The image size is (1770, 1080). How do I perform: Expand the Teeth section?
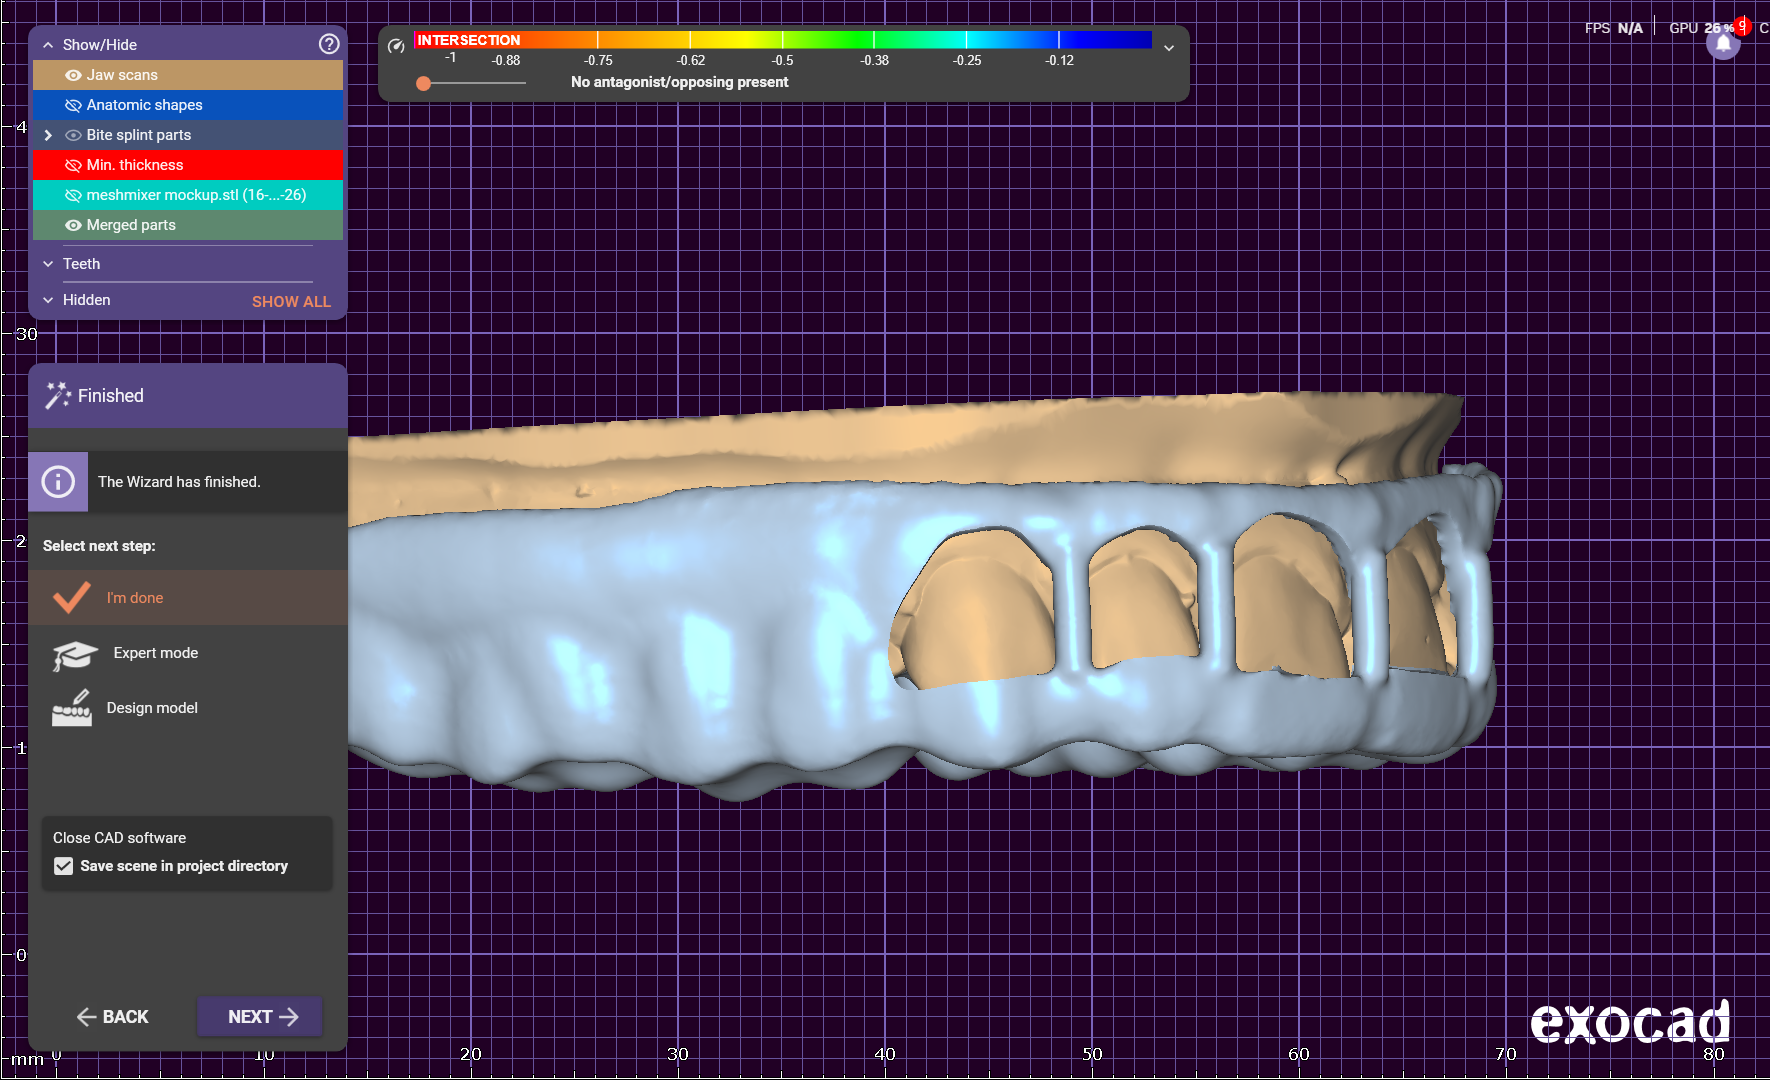[x=48, y=264]
